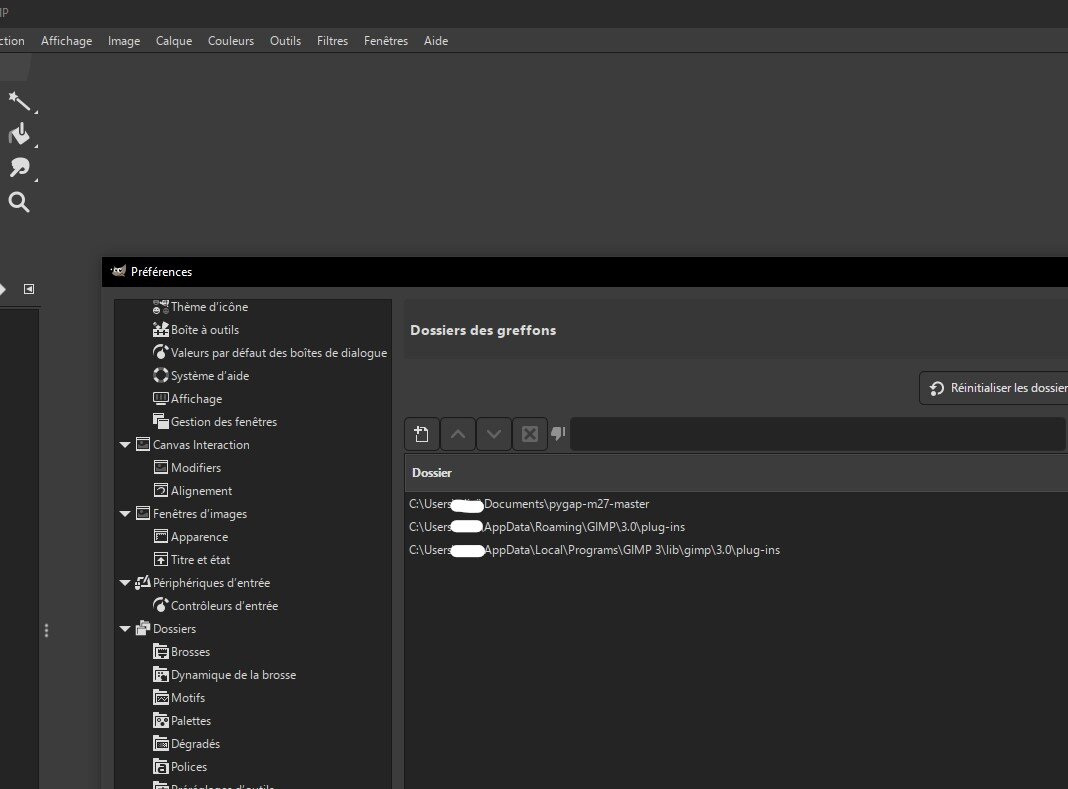Select the Apparence preference page
The image size is (1068, 789).
[x=200, y=537]
